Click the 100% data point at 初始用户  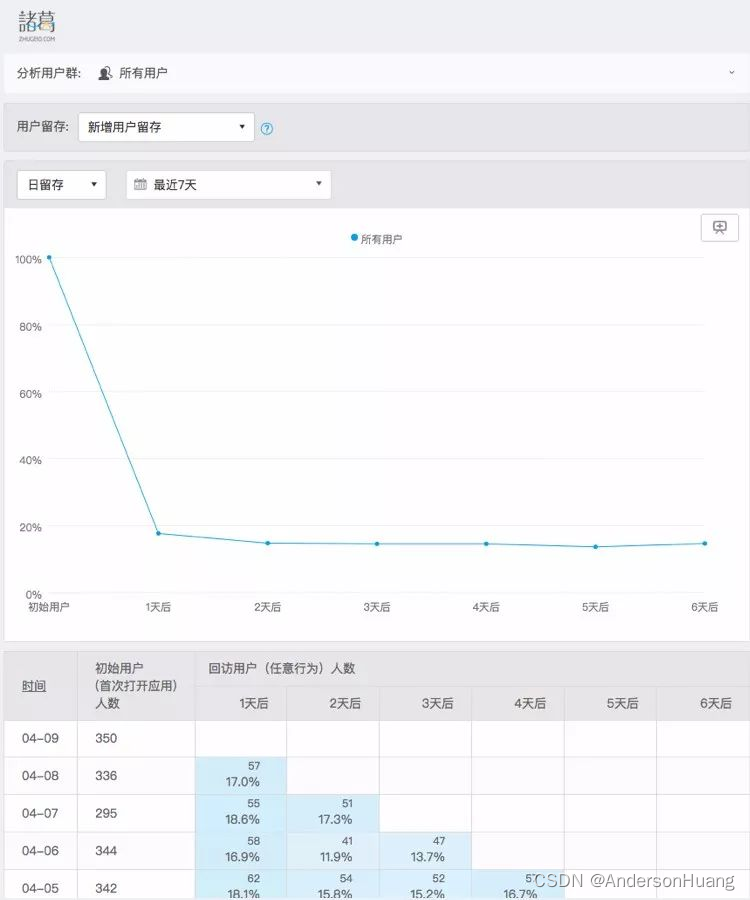tap(49, 258)
